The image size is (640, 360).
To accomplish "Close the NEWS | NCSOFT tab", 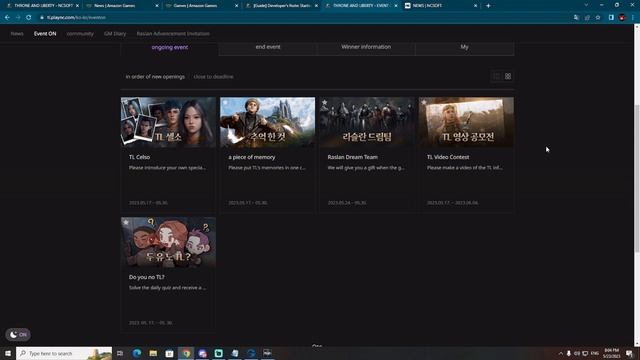I will 475,6.
